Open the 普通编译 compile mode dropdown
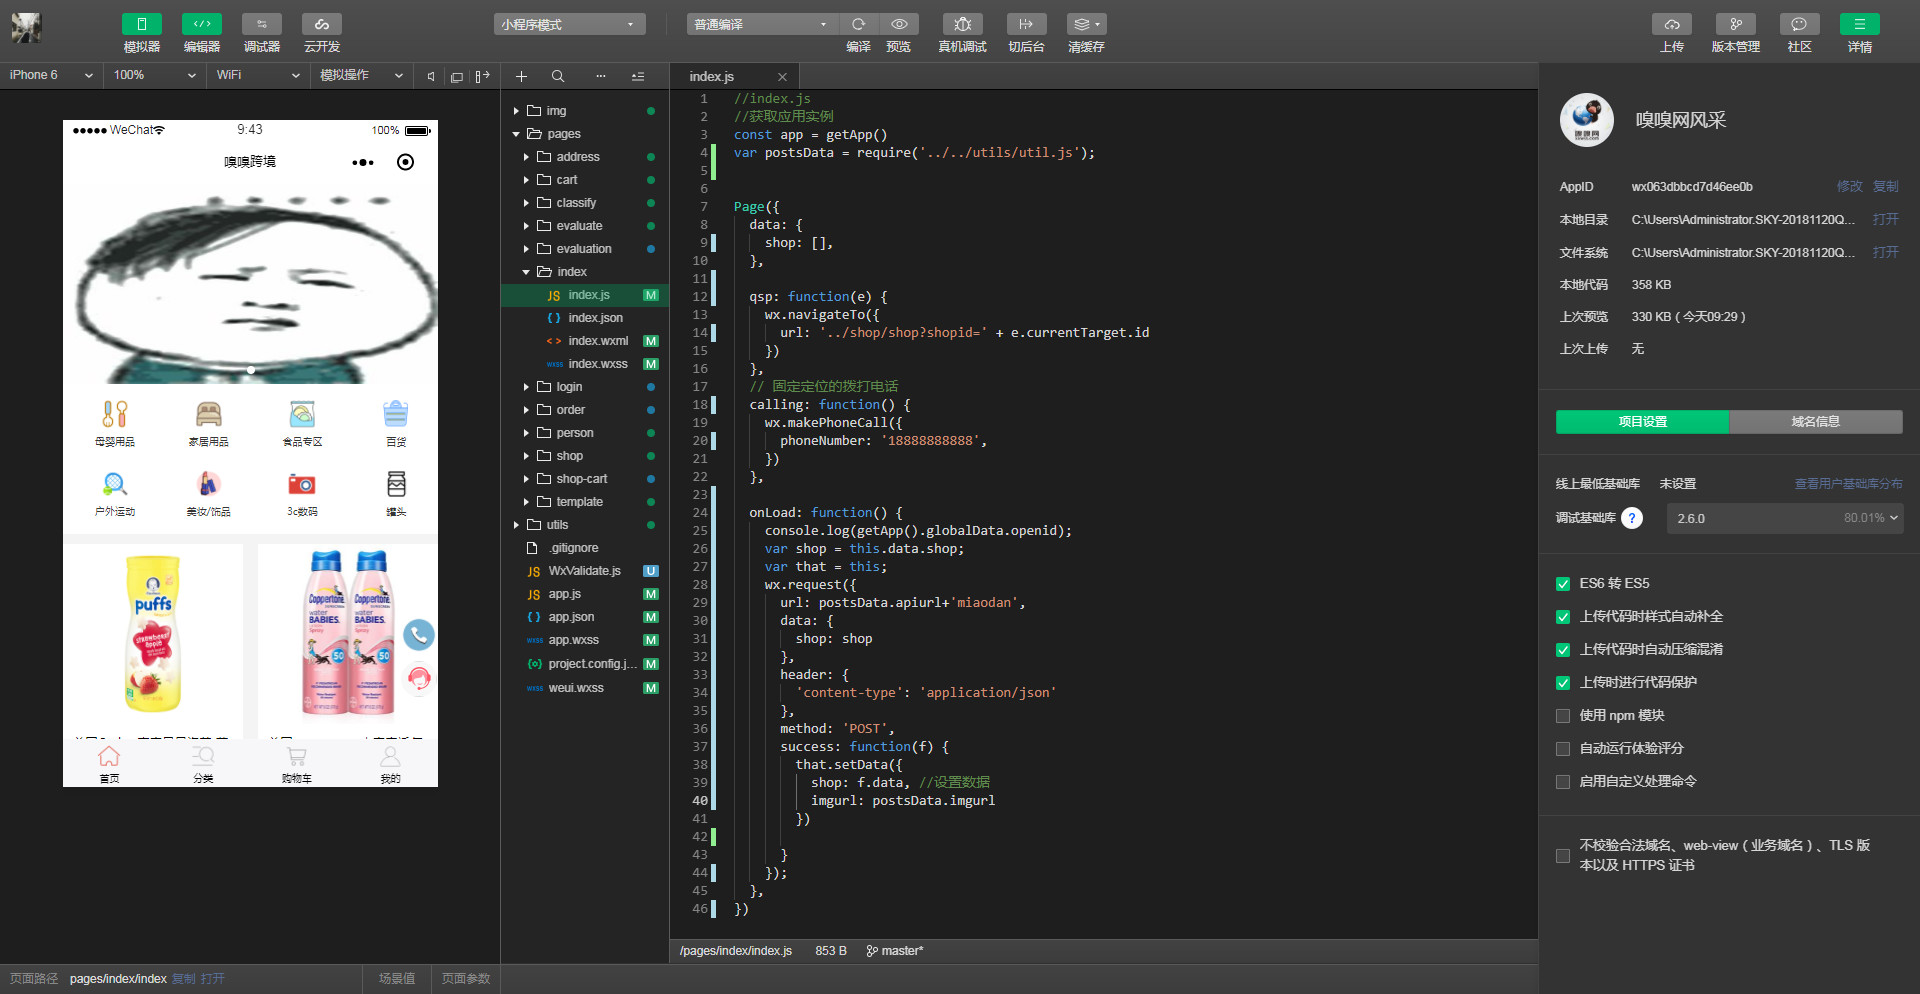The image size is (1920, 994). 761,25
